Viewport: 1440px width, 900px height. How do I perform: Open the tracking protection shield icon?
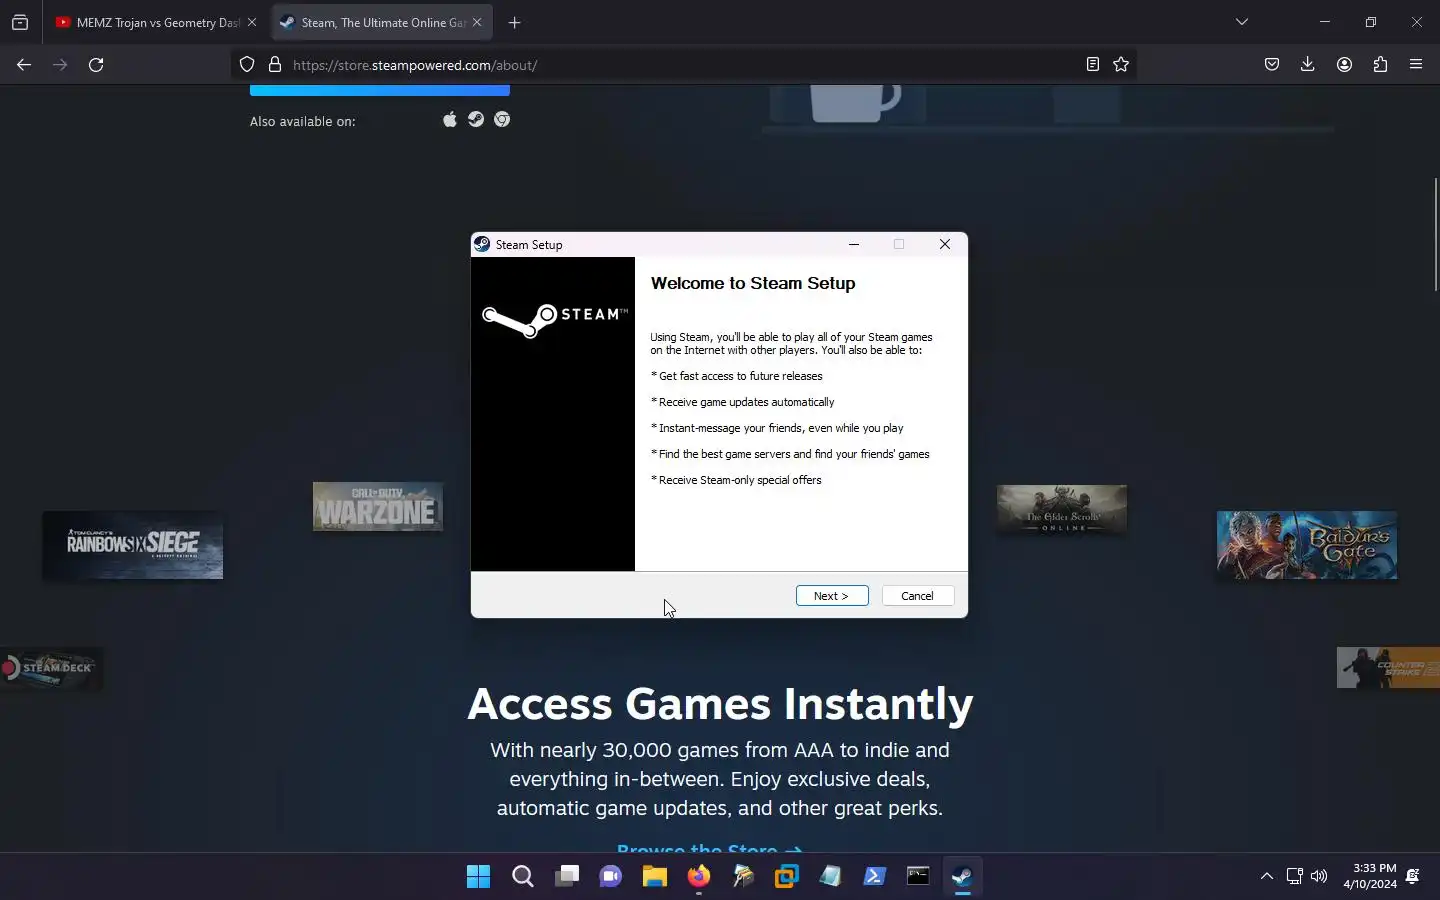click(247, 65)
